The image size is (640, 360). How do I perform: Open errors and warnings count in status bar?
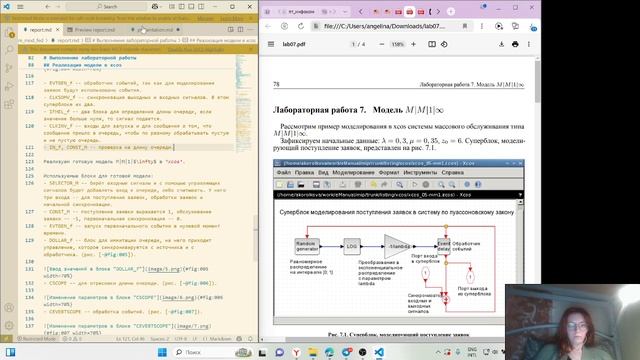pyautogui.click(x=72, y=339)
